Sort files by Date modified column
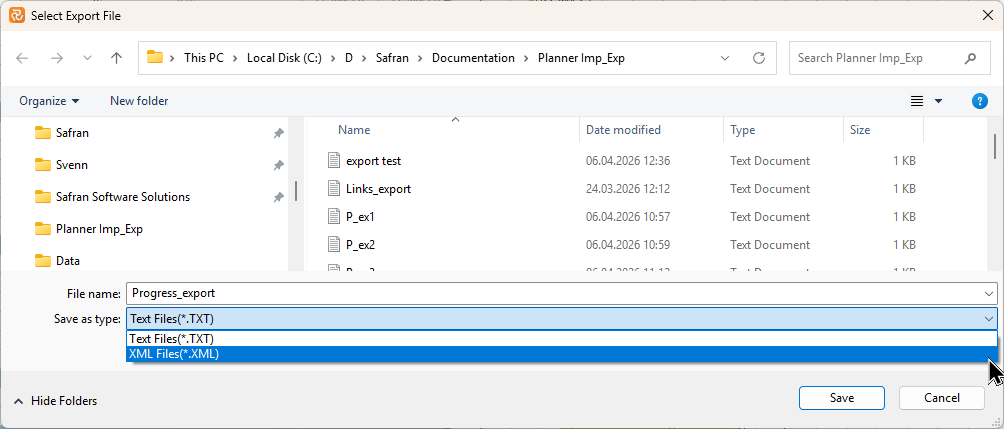The width and height of the screenshot is (1004, 429). click(623, 130)
